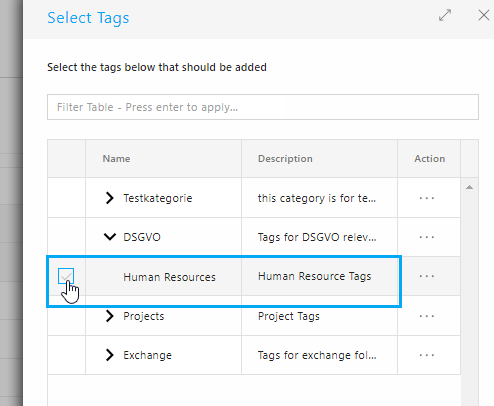Viewport: 494px width, 406px height.
Task: Open action menu for DSGVO row
Action: [x=427, y=237]
